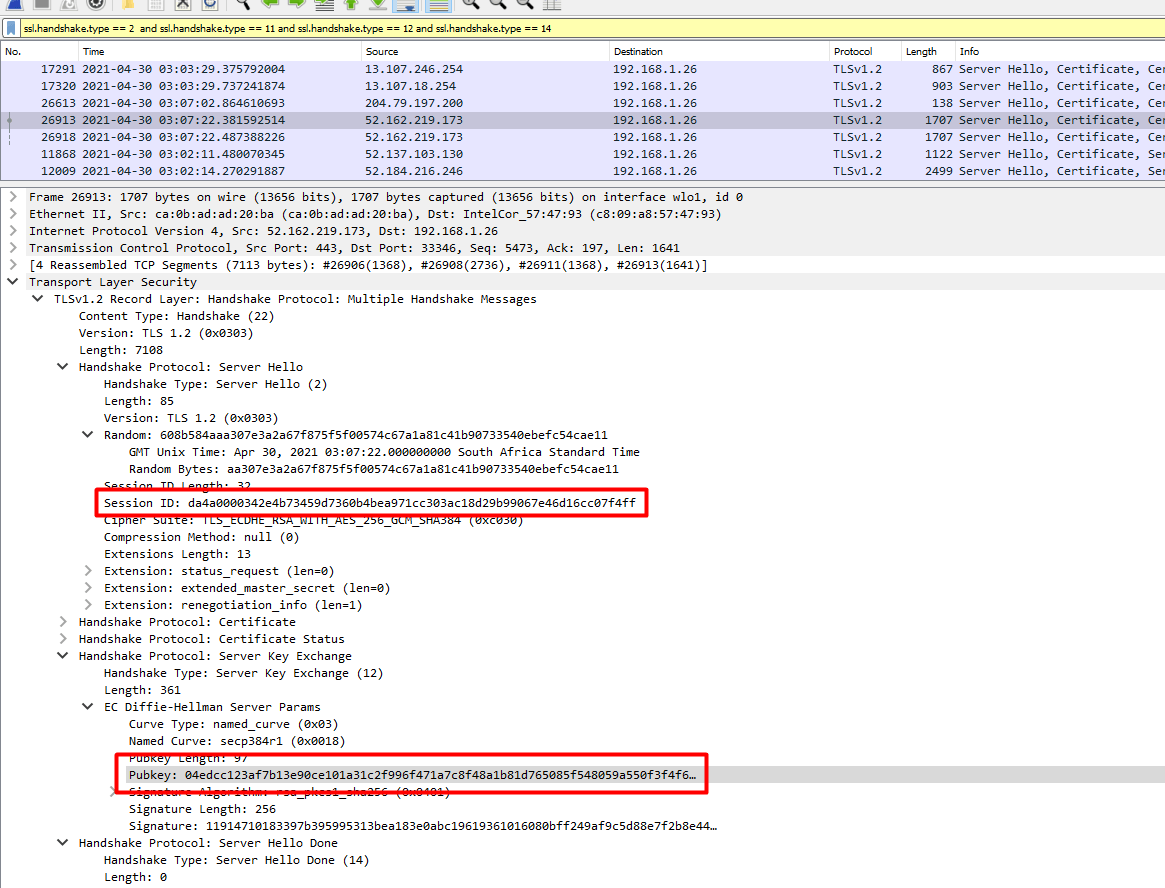Expand the status_request extension entry

(x=88, y=571)
